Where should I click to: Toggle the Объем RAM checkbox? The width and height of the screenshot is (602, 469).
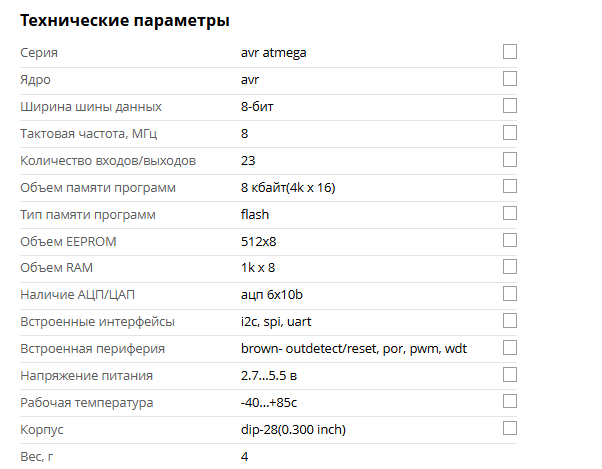click(510, 267)
